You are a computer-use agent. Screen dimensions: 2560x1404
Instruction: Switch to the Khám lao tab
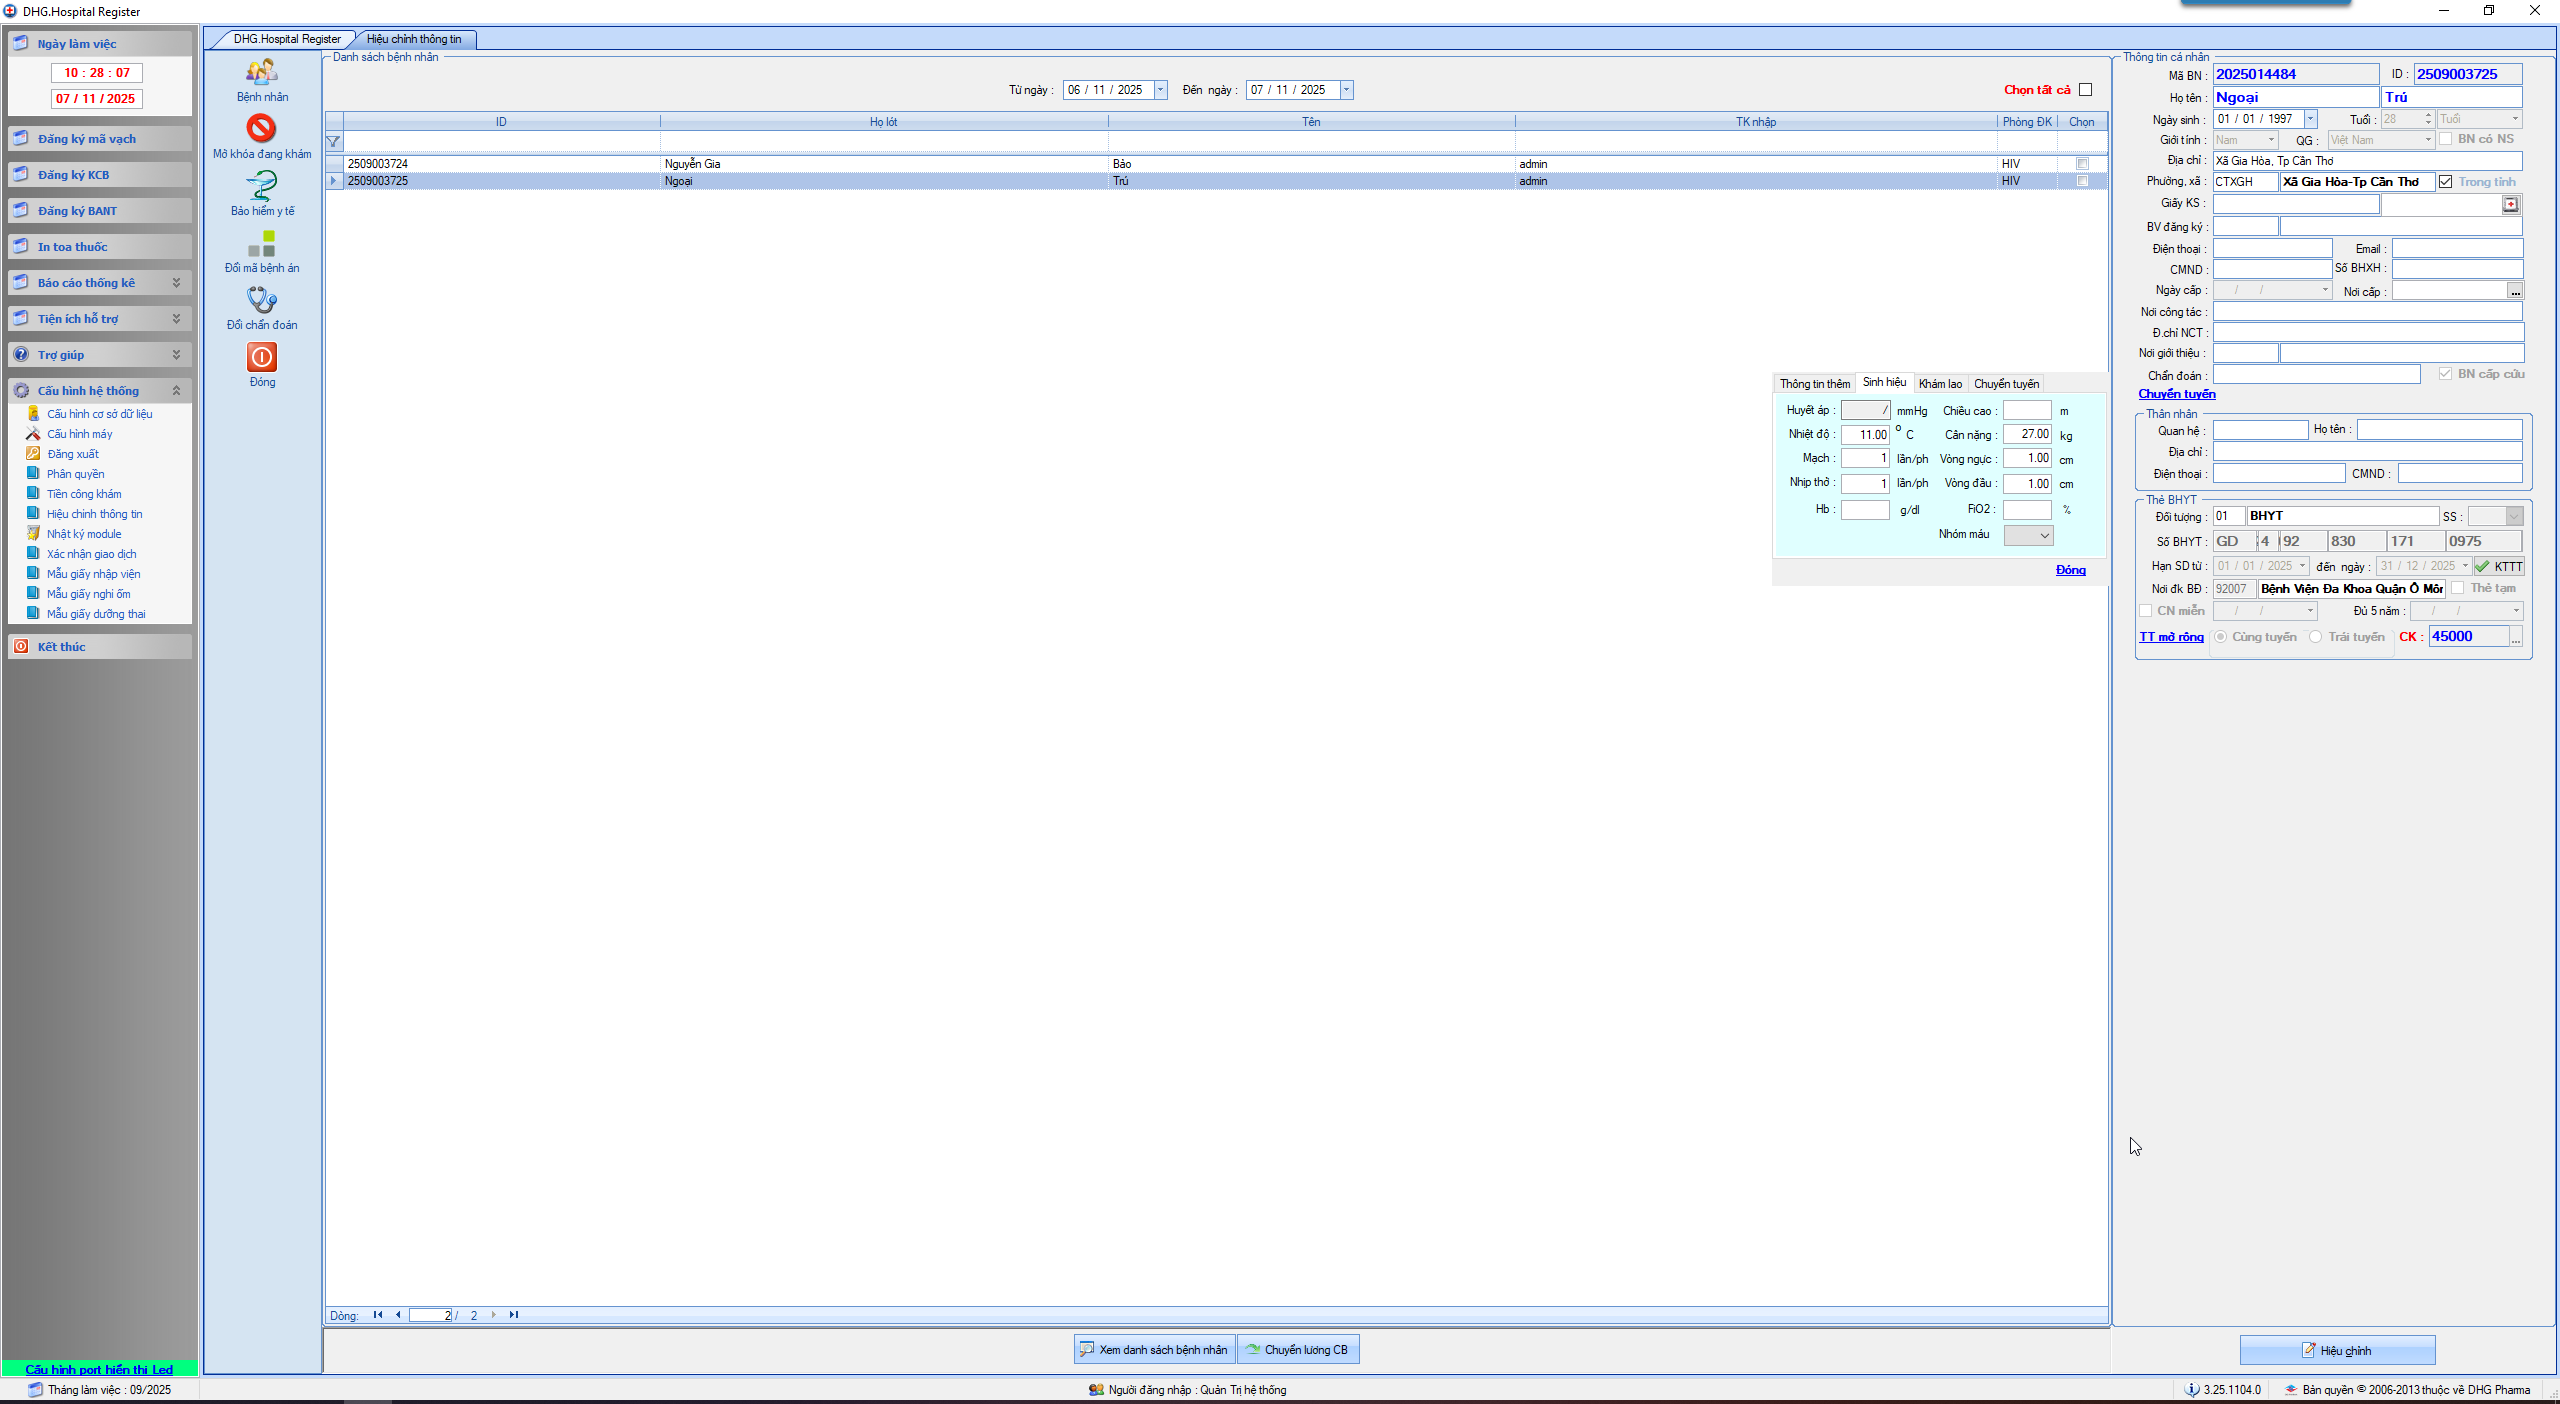coord(1939,384)
